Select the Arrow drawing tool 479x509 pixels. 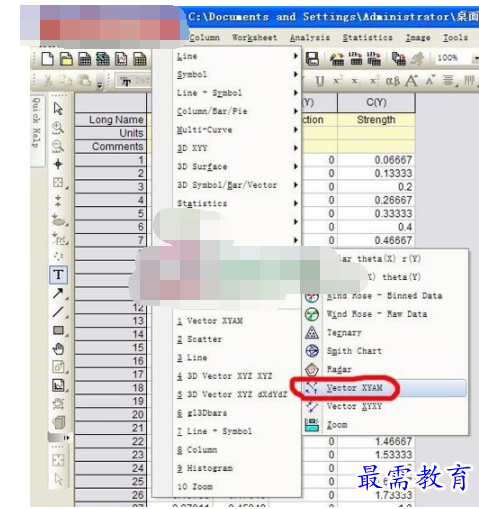pos(58,293)
